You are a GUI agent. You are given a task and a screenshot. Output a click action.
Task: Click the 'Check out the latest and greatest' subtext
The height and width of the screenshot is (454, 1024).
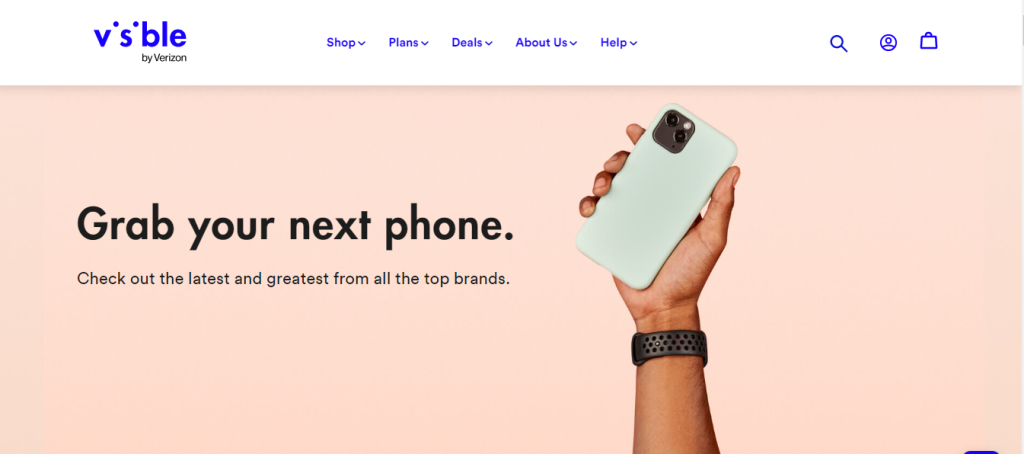[x=293, y=278]
